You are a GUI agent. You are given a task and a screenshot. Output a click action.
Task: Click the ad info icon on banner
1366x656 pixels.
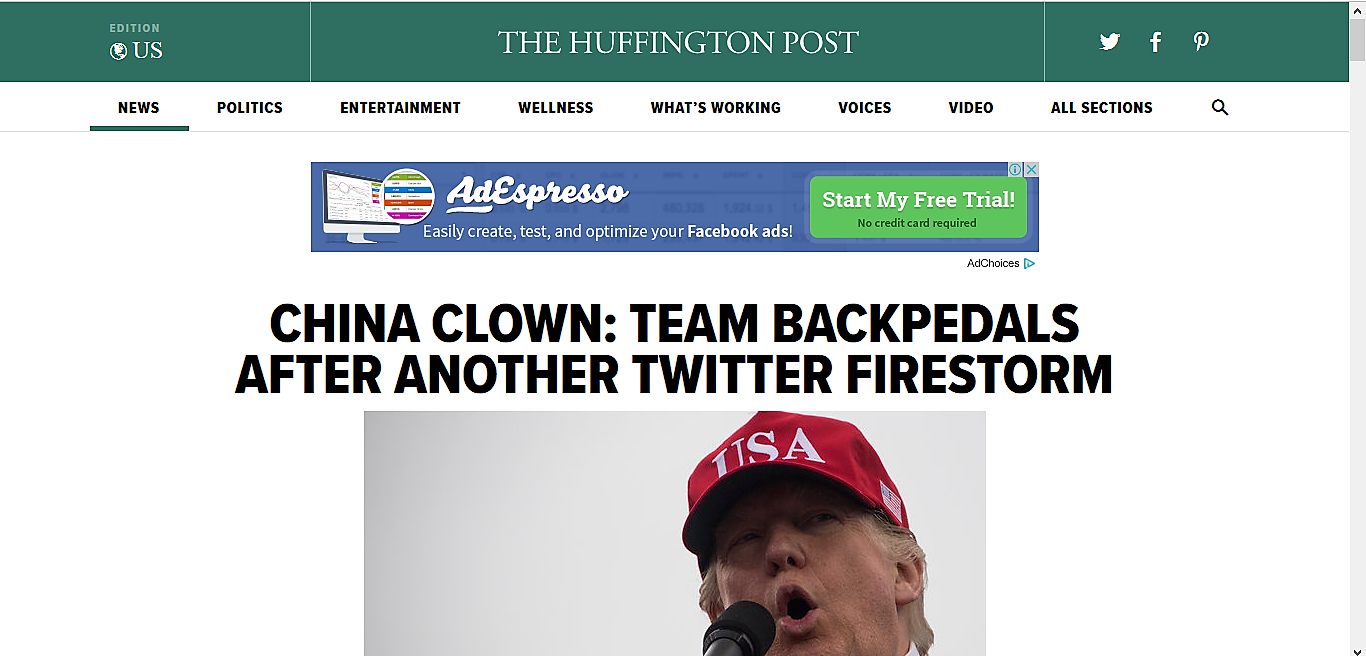point(1015,170)
